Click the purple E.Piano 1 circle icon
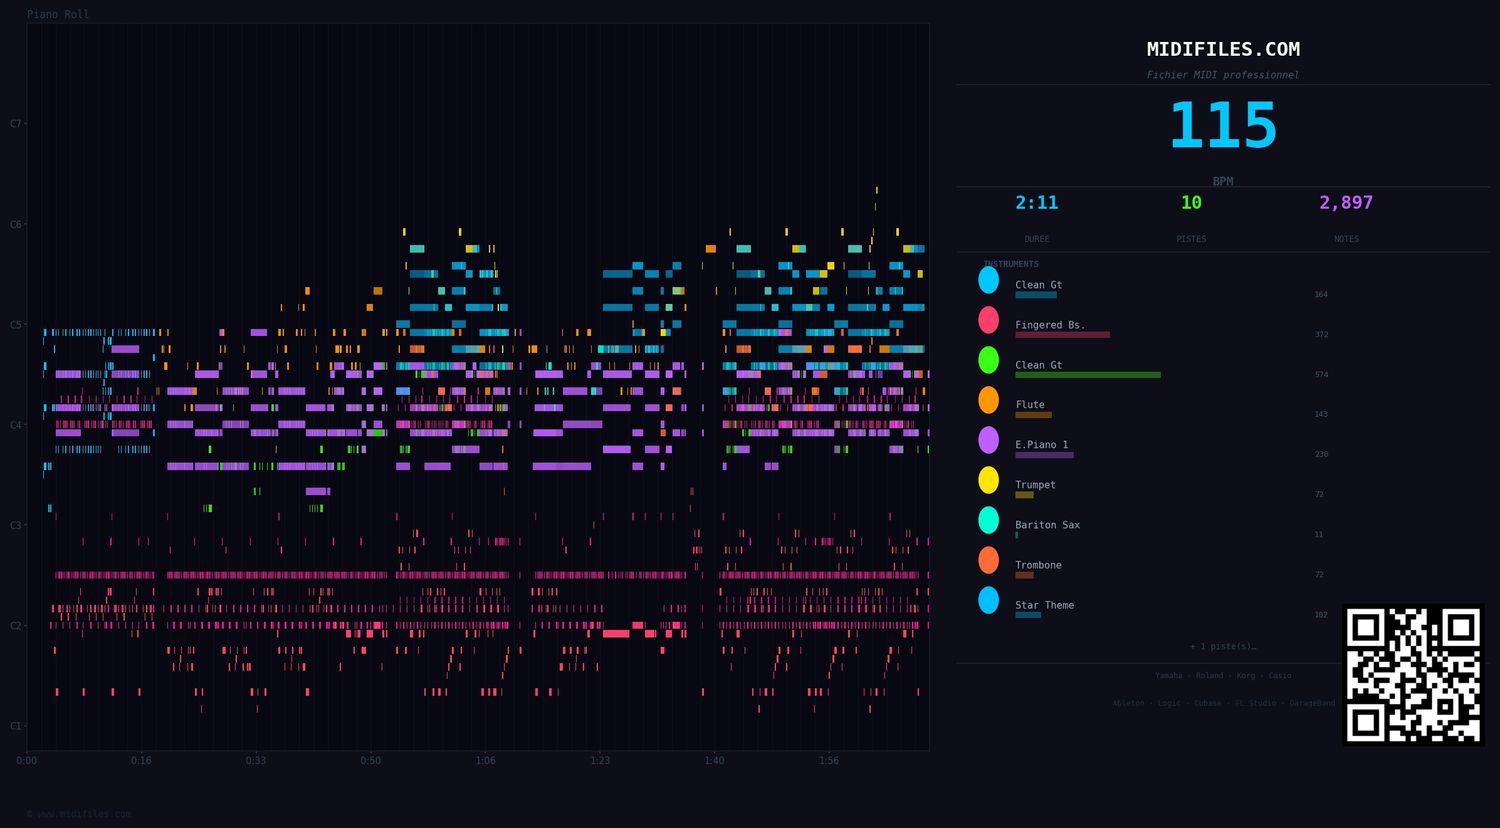The height and width of the screenshot is (828, 1500). pyautogui.click(x=988, y=440)
